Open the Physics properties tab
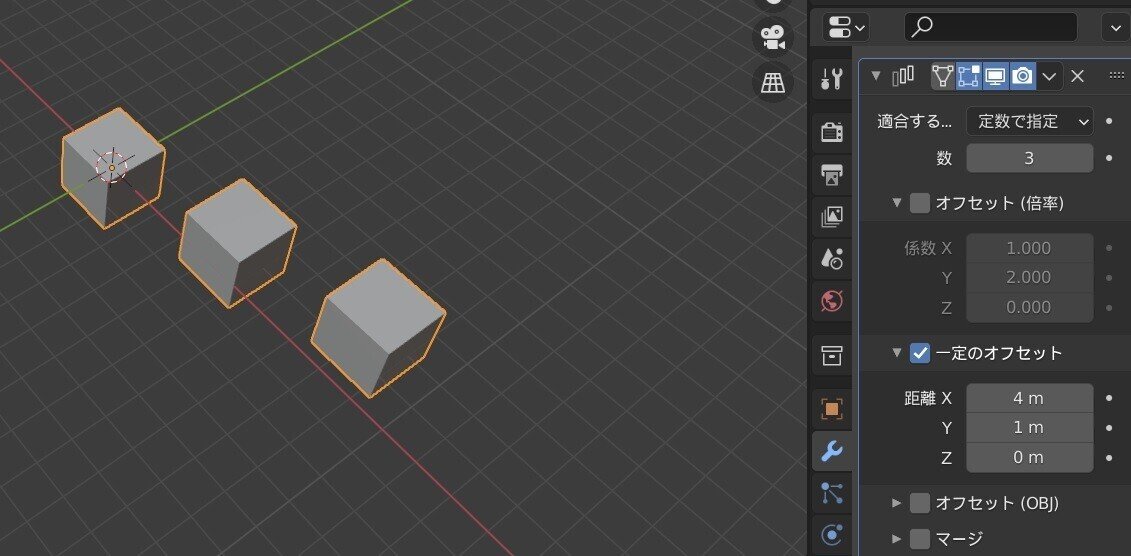 click(832, 535)
